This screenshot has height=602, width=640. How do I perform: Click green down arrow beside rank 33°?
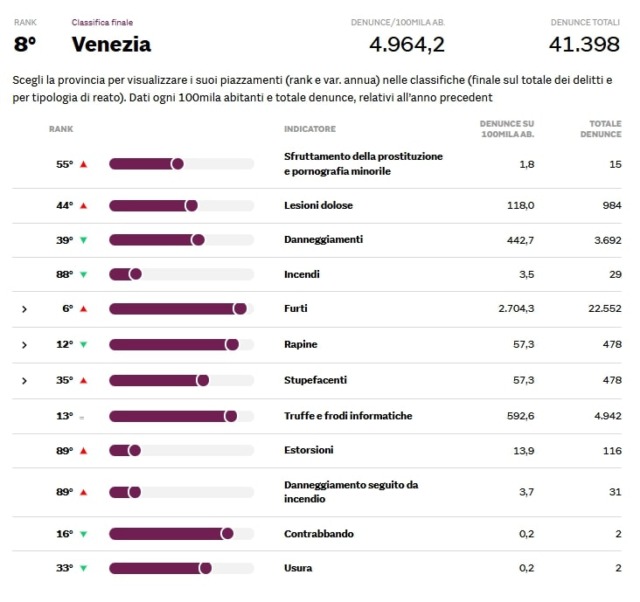point(83,568)
